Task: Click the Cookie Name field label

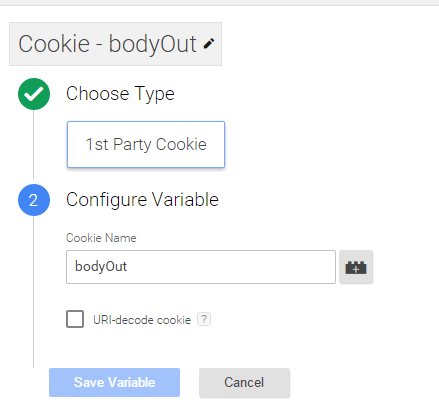Action: (x=101, y=238)
